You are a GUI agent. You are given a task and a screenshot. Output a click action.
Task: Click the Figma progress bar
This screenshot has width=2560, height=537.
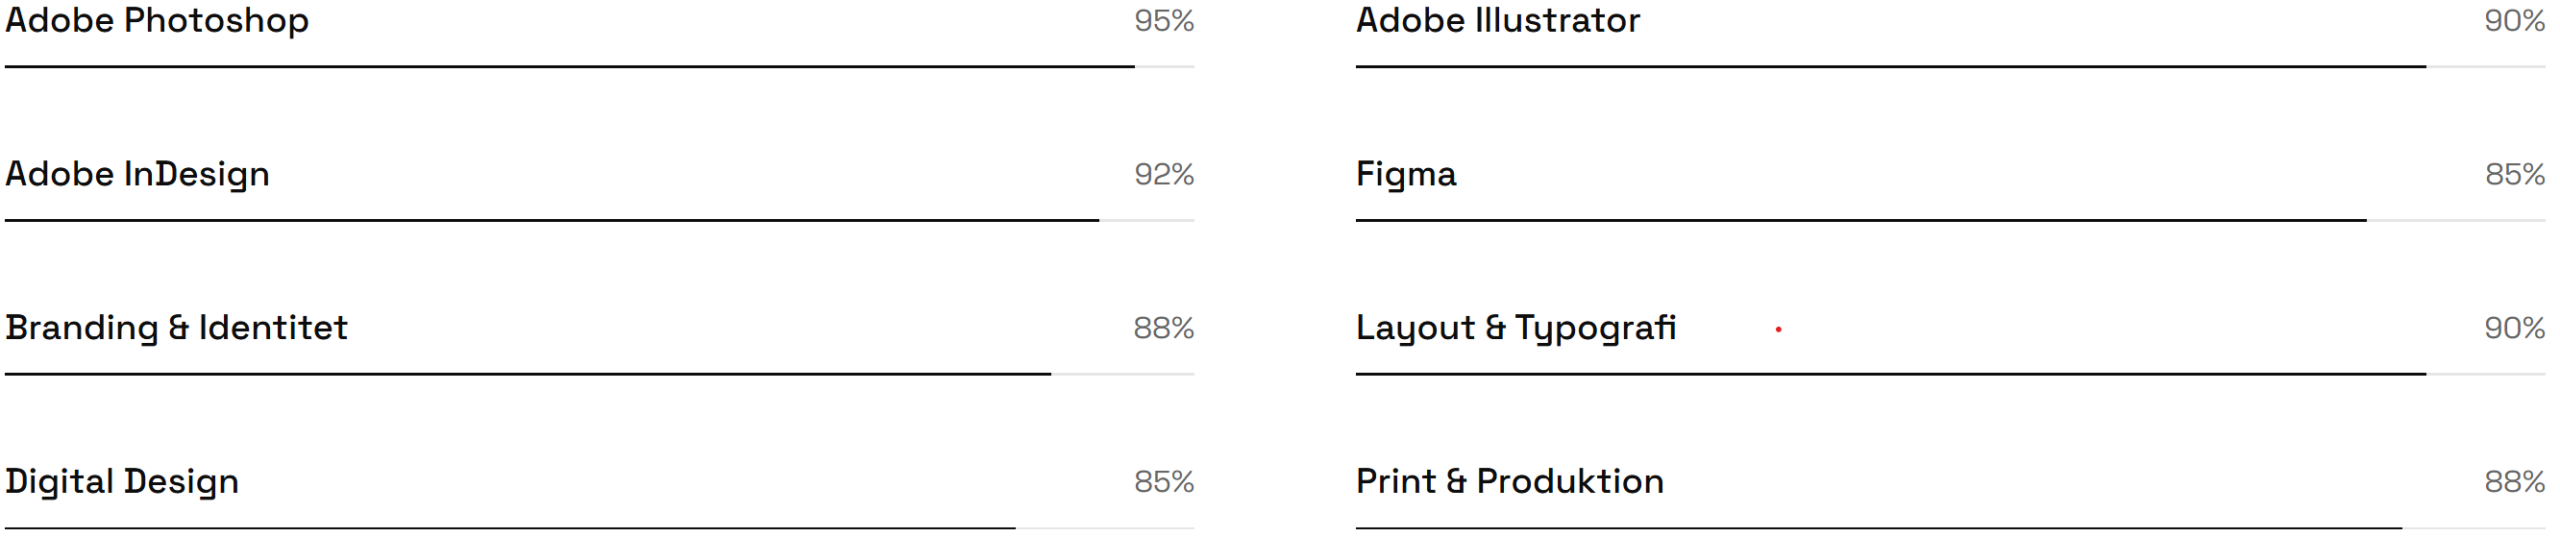(x=1950, y=220)
